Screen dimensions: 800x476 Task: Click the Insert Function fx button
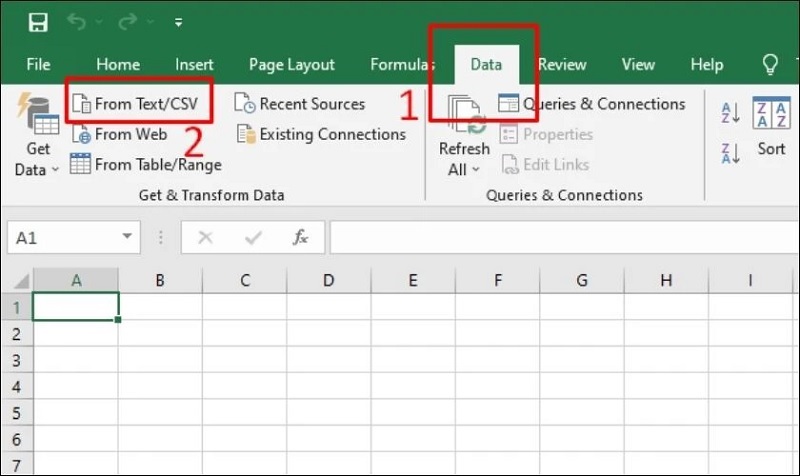(300, 237)
